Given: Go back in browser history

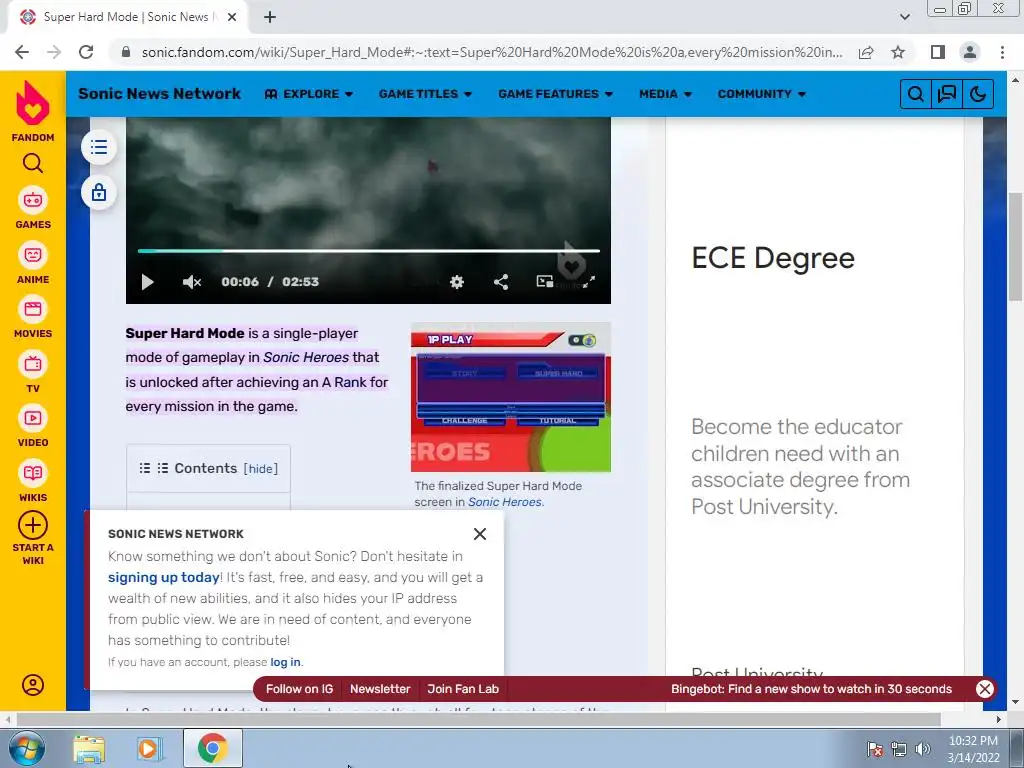Looking at the screenshot, I should click(22, 52).
